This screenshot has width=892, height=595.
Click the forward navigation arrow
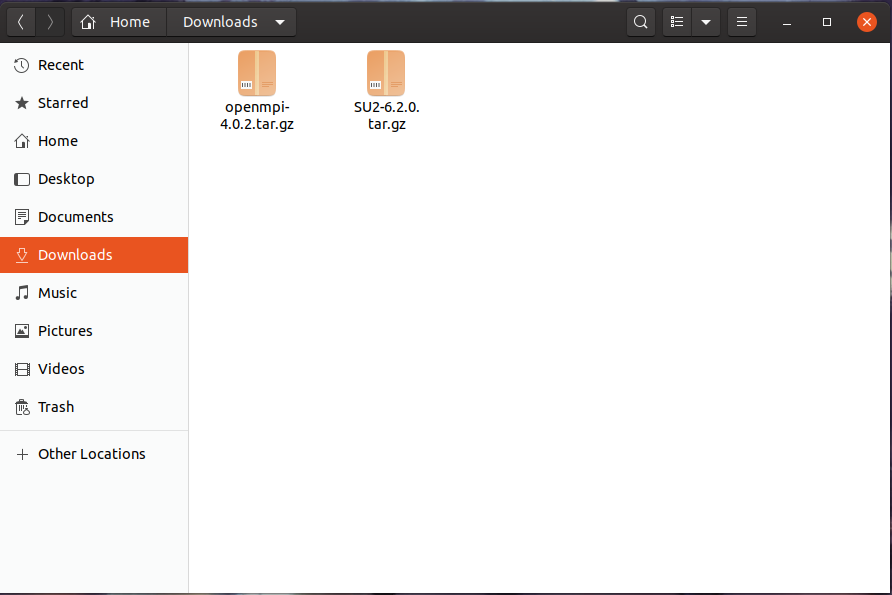48,21
